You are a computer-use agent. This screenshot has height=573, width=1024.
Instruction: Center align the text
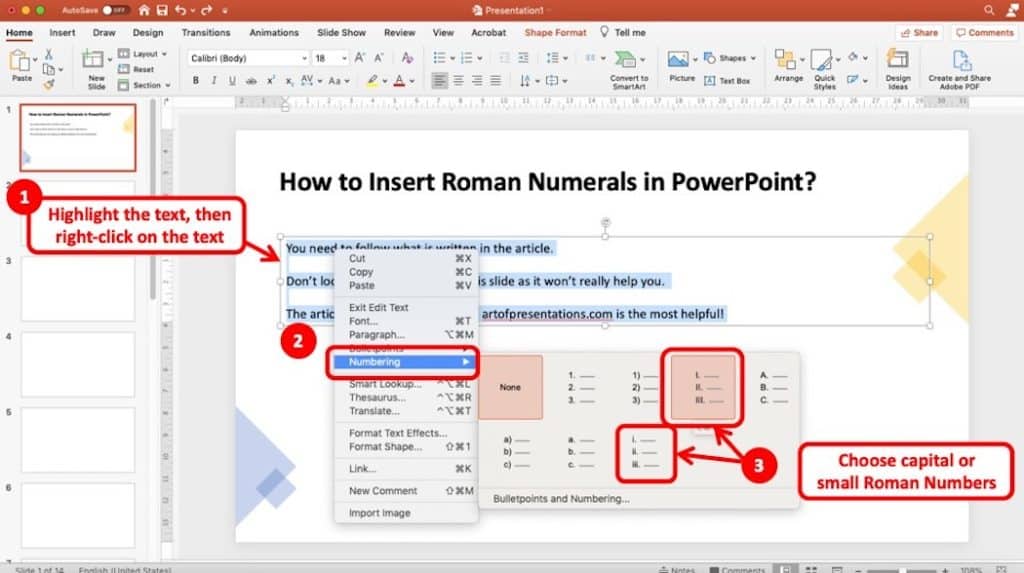(458, 80)
